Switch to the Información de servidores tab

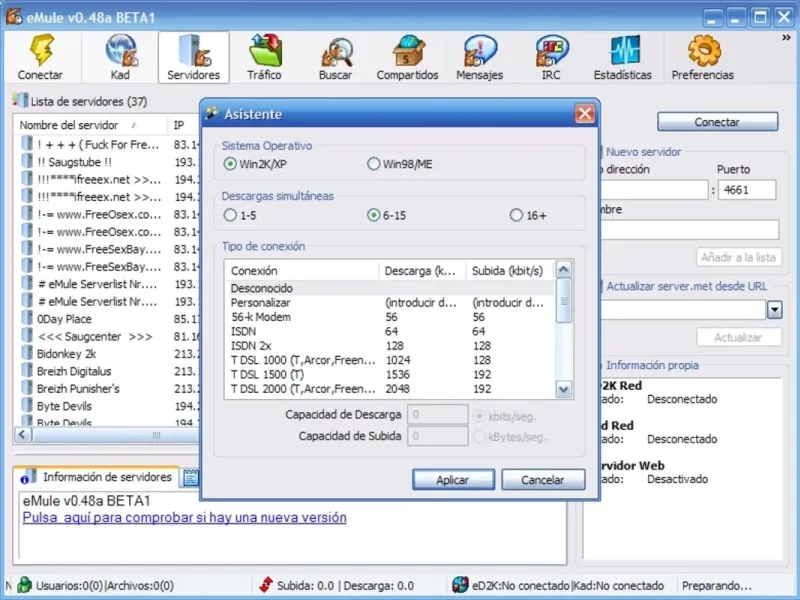(x=97, y=477)
